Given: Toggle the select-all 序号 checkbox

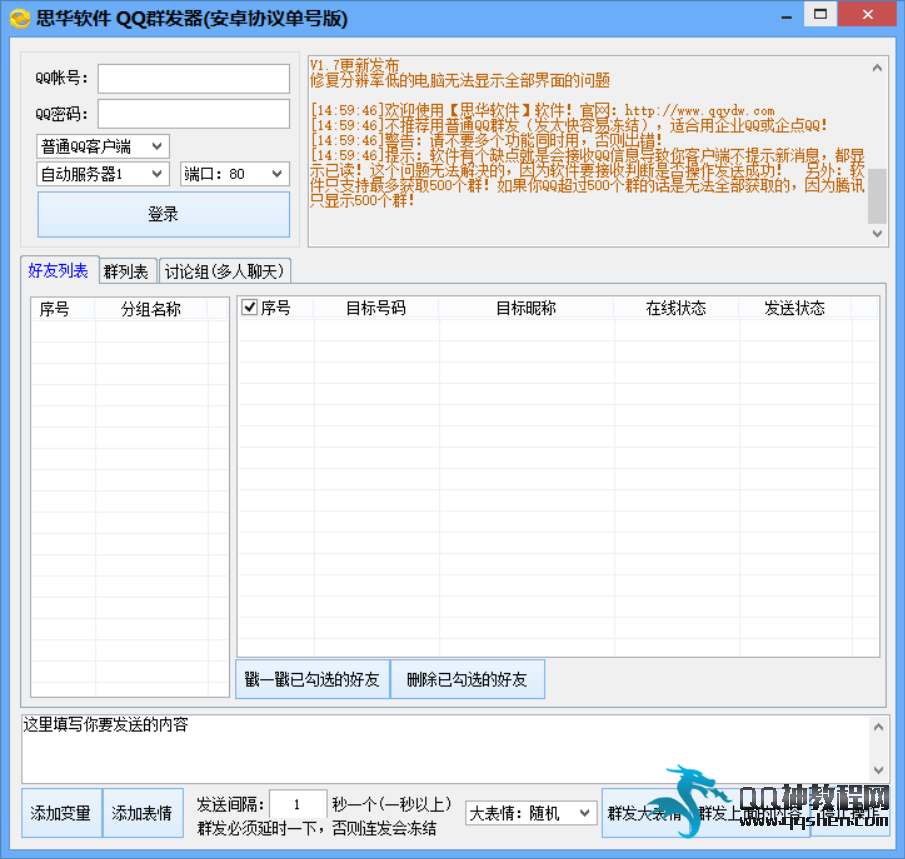Looking at the screenshot, I should [249, 307].
